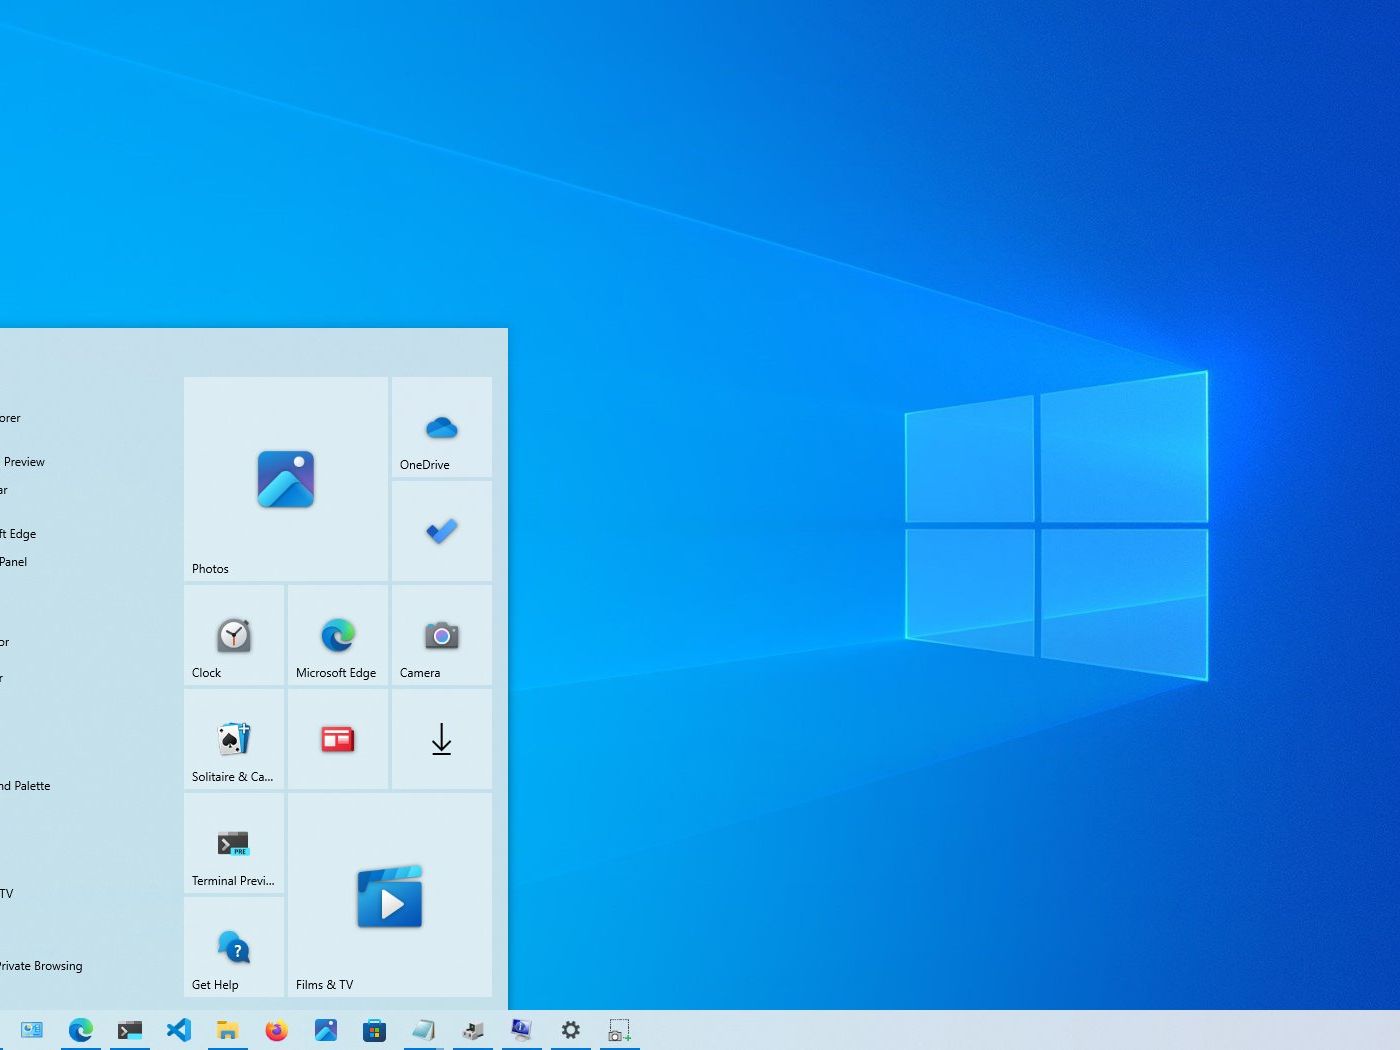Click the computer-with-box taskbar icon

point(473,1030)
